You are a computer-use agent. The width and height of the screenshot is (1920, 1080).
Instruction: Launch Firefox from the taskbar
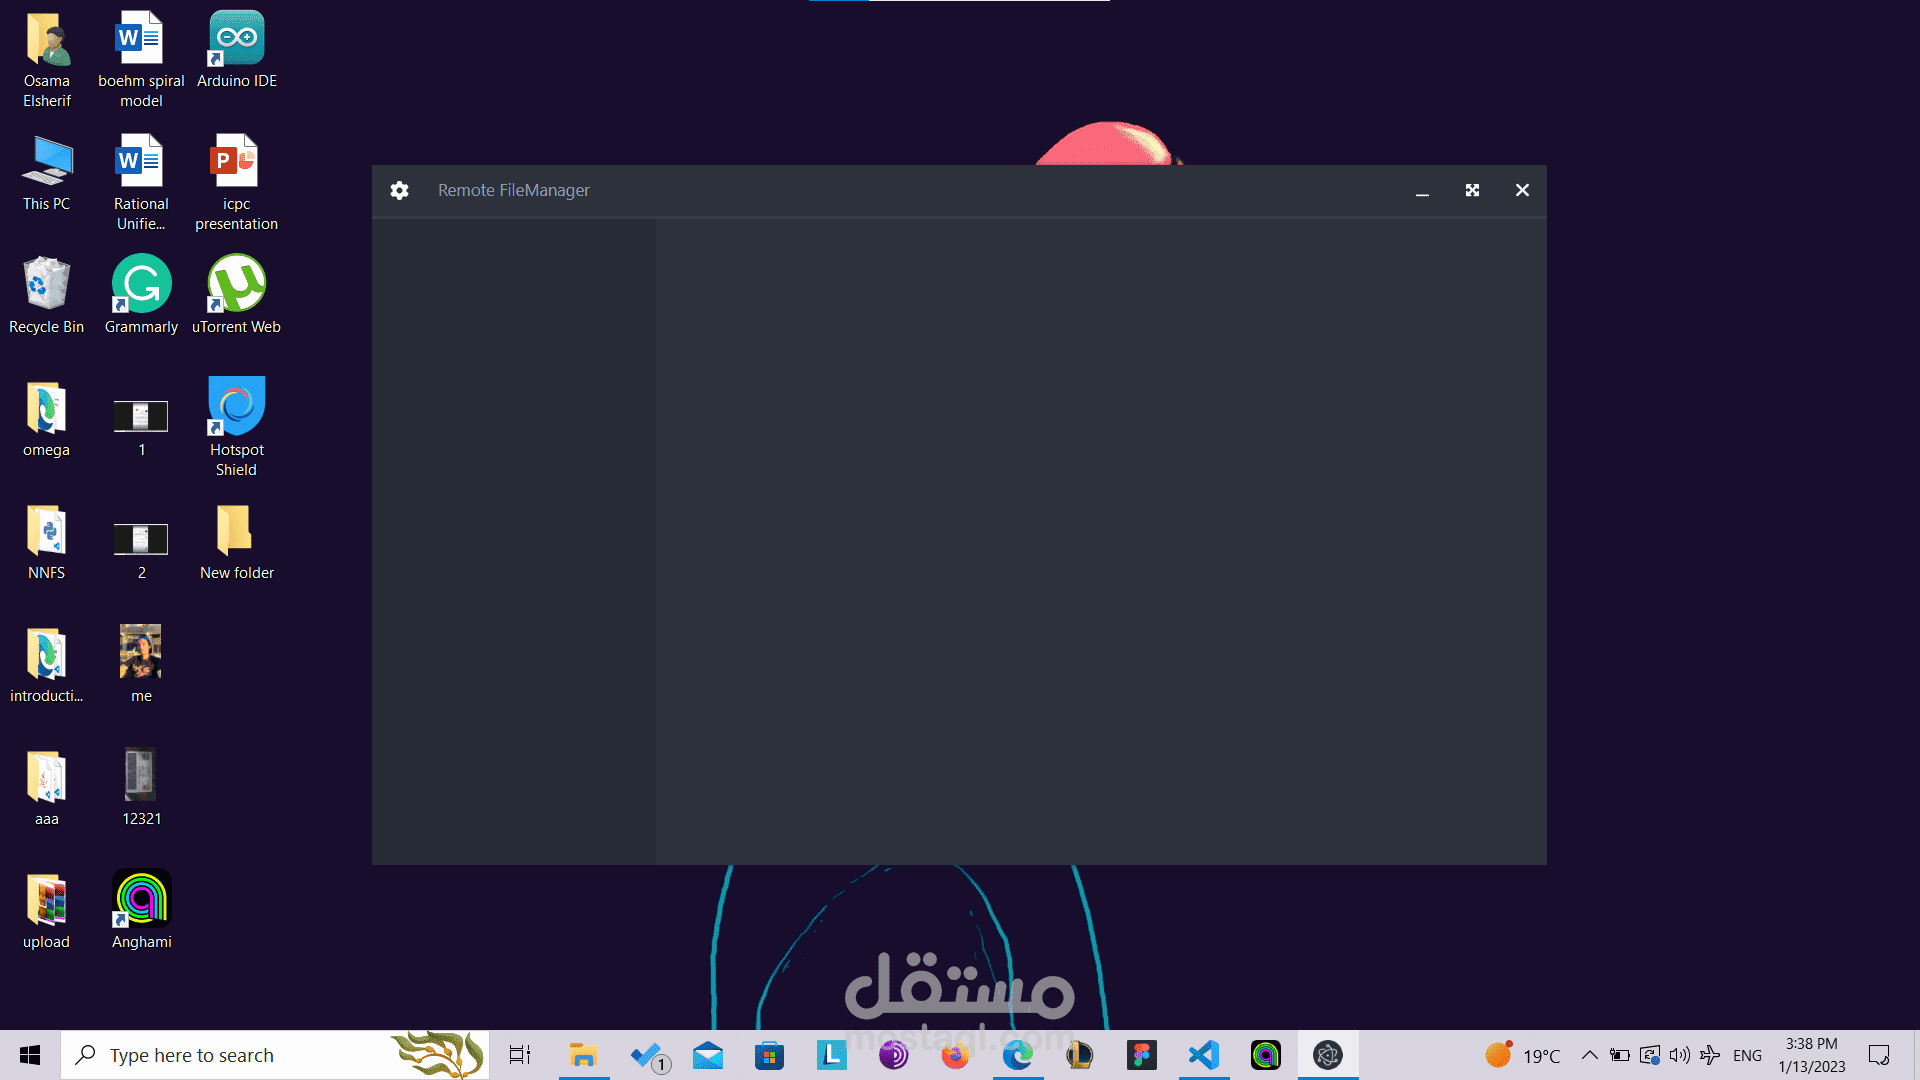pyautogui.click(x=955, y=1055)
